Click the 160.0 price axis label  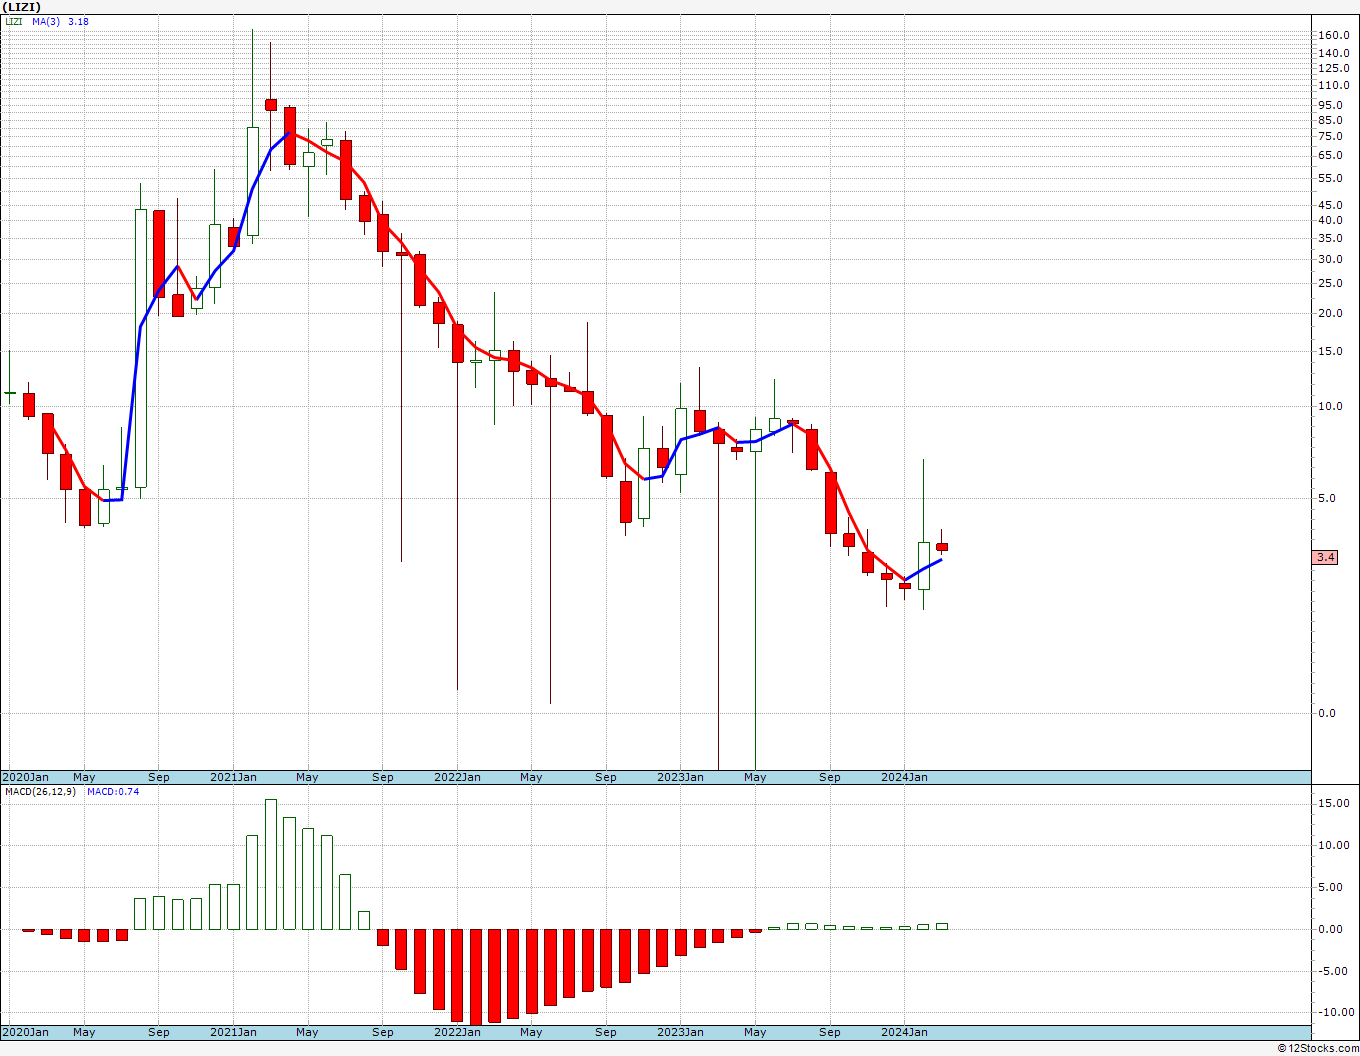pyautogui.click(x=1333, y=36)
